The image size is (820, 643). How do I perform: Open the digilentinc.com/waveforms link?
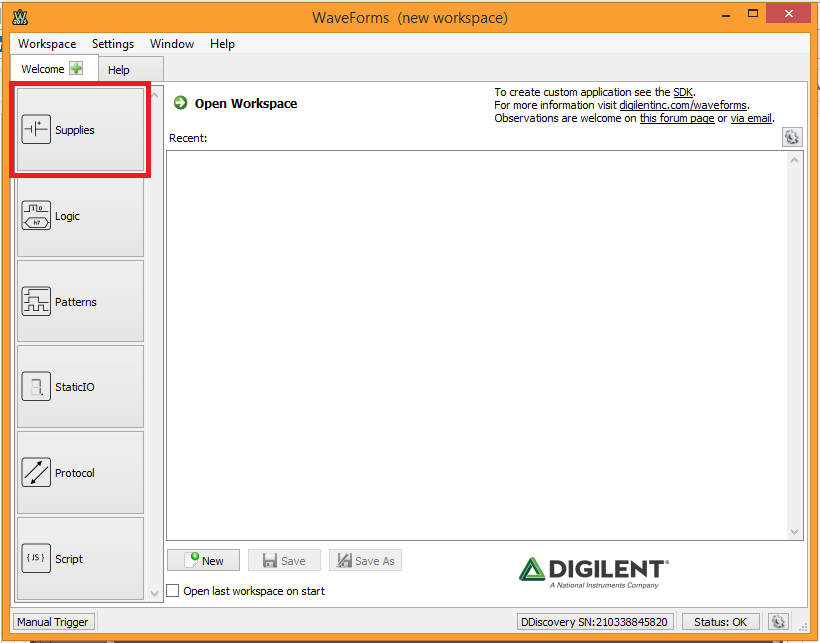[683, 105]
